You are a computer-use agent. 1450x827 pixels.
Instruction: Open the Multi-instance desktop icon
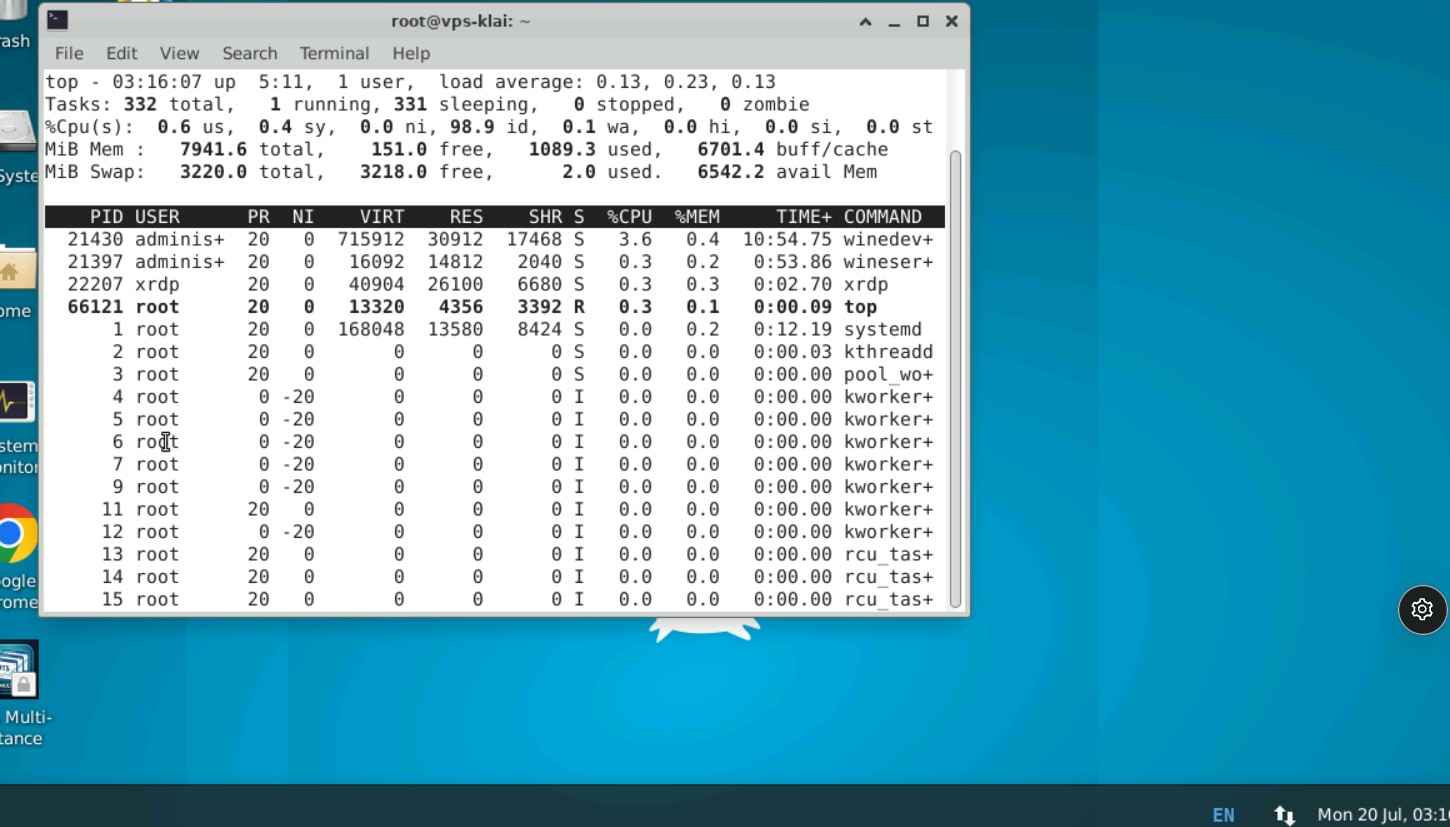[18, 670]
